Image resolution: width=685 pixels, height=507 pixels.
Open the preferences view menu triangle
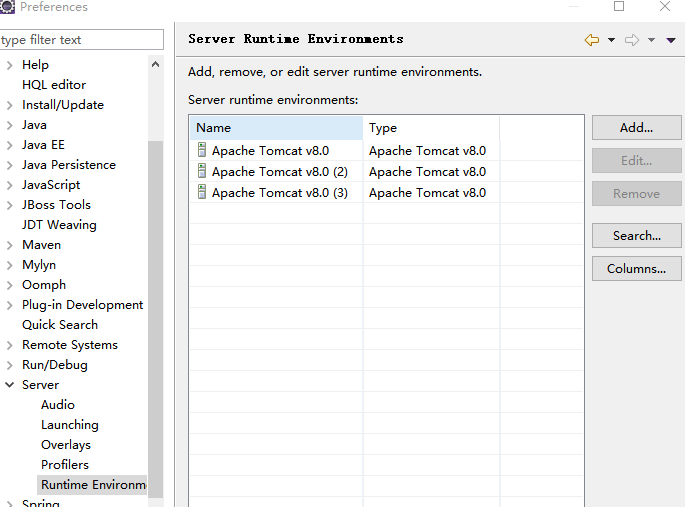pyautogui.click(x=671, y=40)
